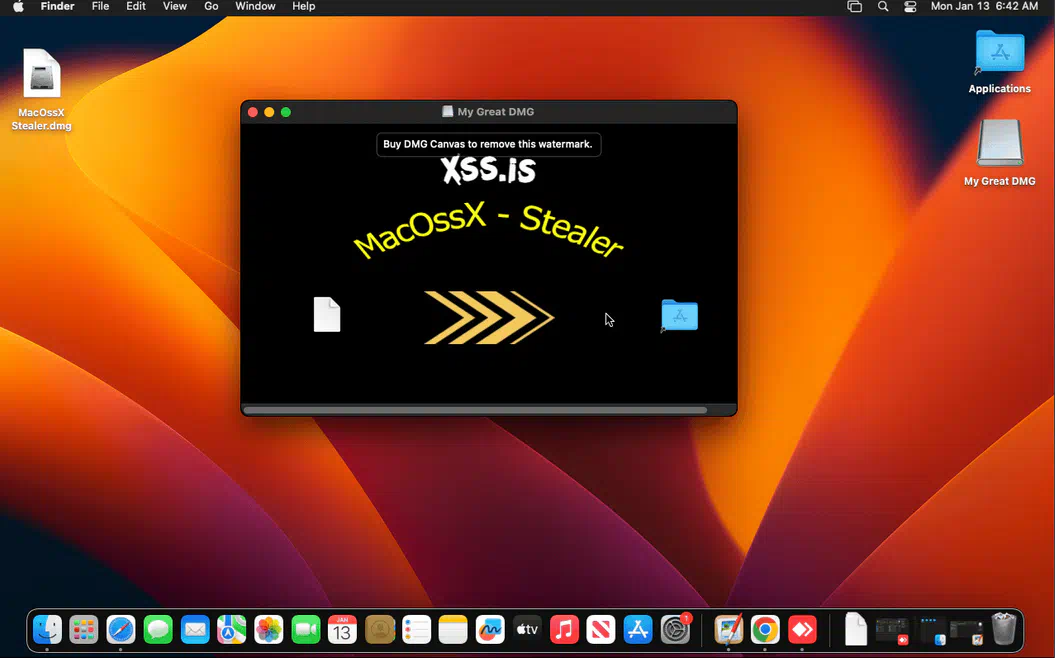The width and height of the screenshot is (1055, 658).
Task: Zoom the My Great DMG window
Action: coord(286,112)
